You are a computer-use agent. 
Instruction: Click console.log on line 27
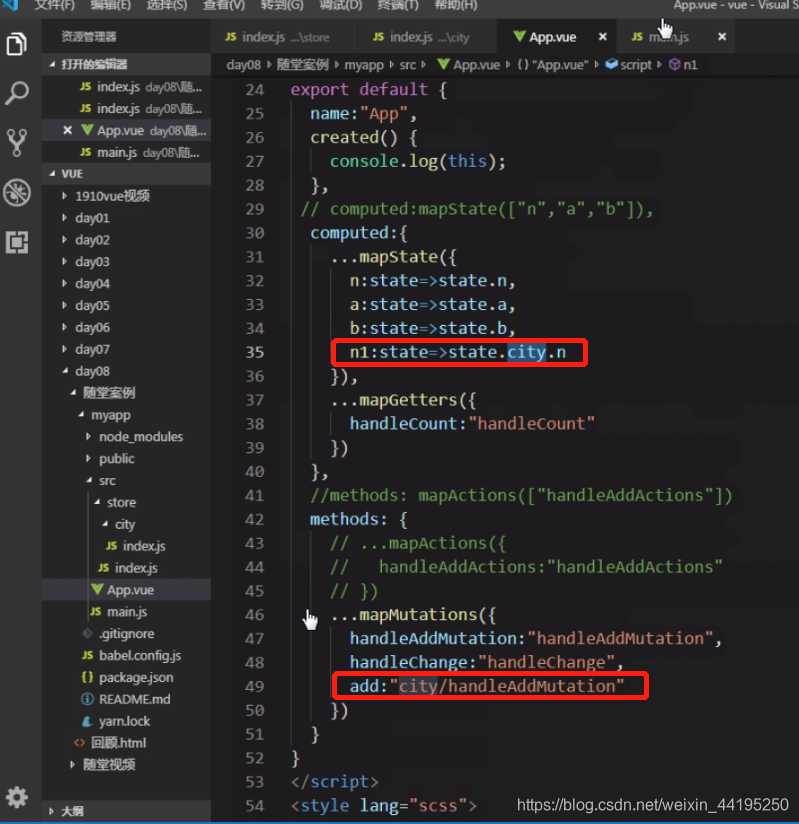(384, 161)
